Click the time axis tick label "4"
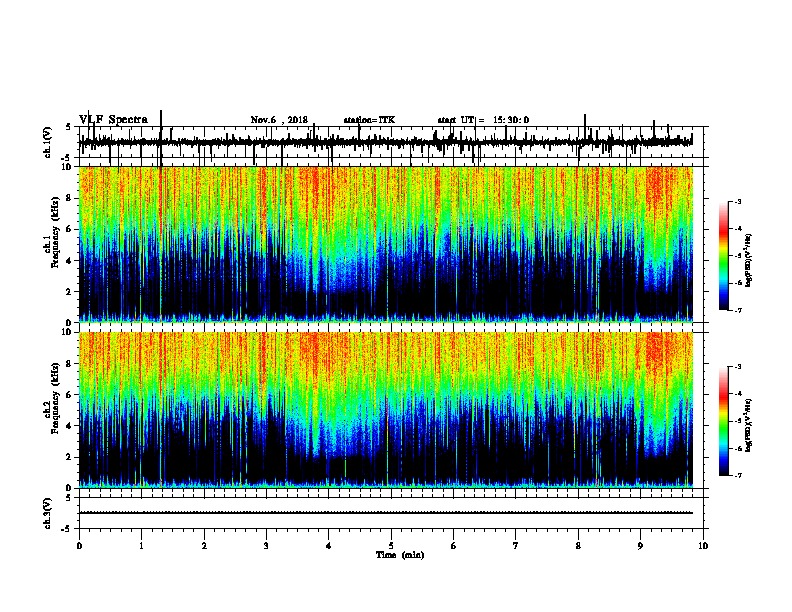The width and height of the screenshot is (792, 612). pyautogui.click(x=329, y=546)
